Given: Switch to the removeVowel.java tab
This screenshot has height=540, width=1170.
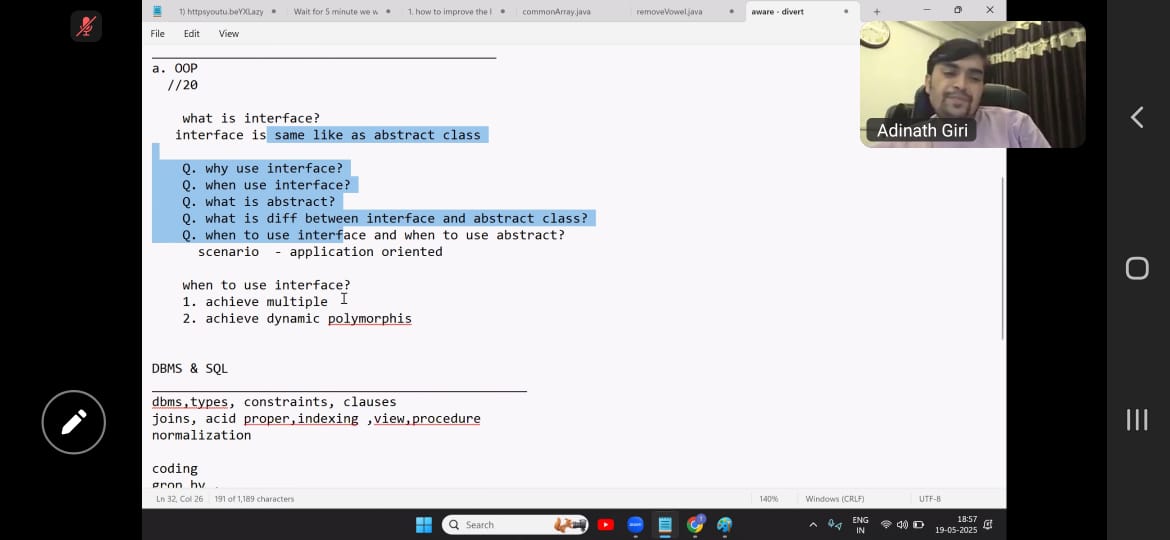Looking at the screenshot, I should pos(668,11).
